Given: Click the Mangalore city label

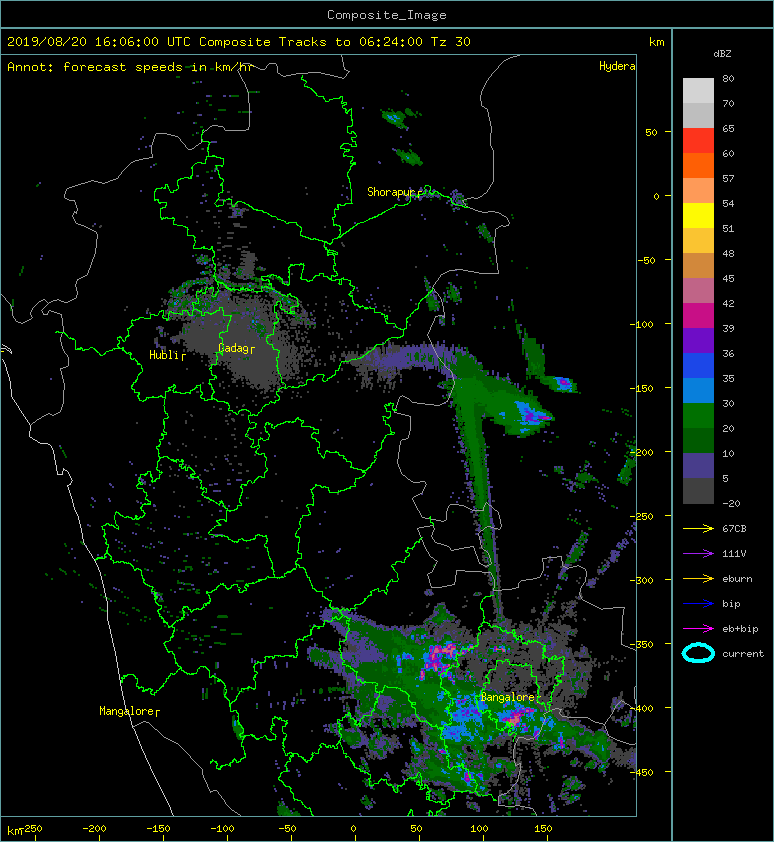Looking at the screenshot, I should coord(127,711).
